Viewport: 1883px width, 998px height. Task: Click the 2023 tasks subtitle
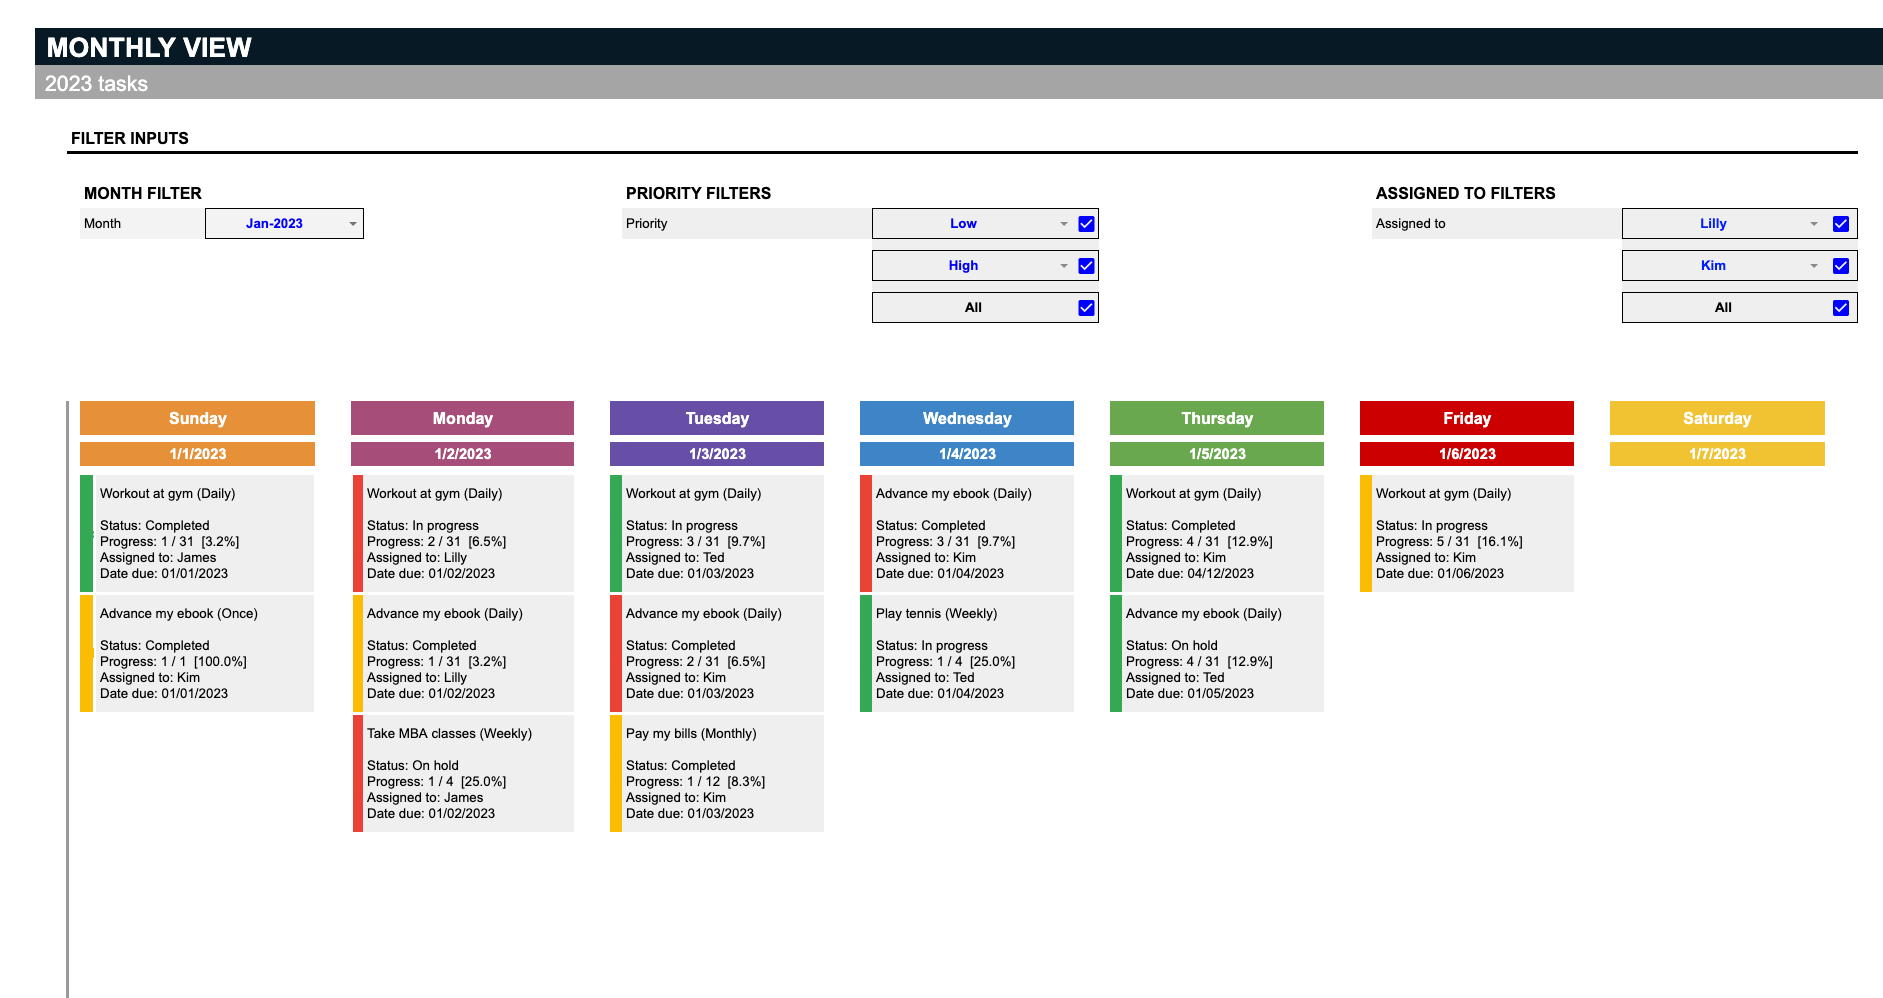[96, 84]
